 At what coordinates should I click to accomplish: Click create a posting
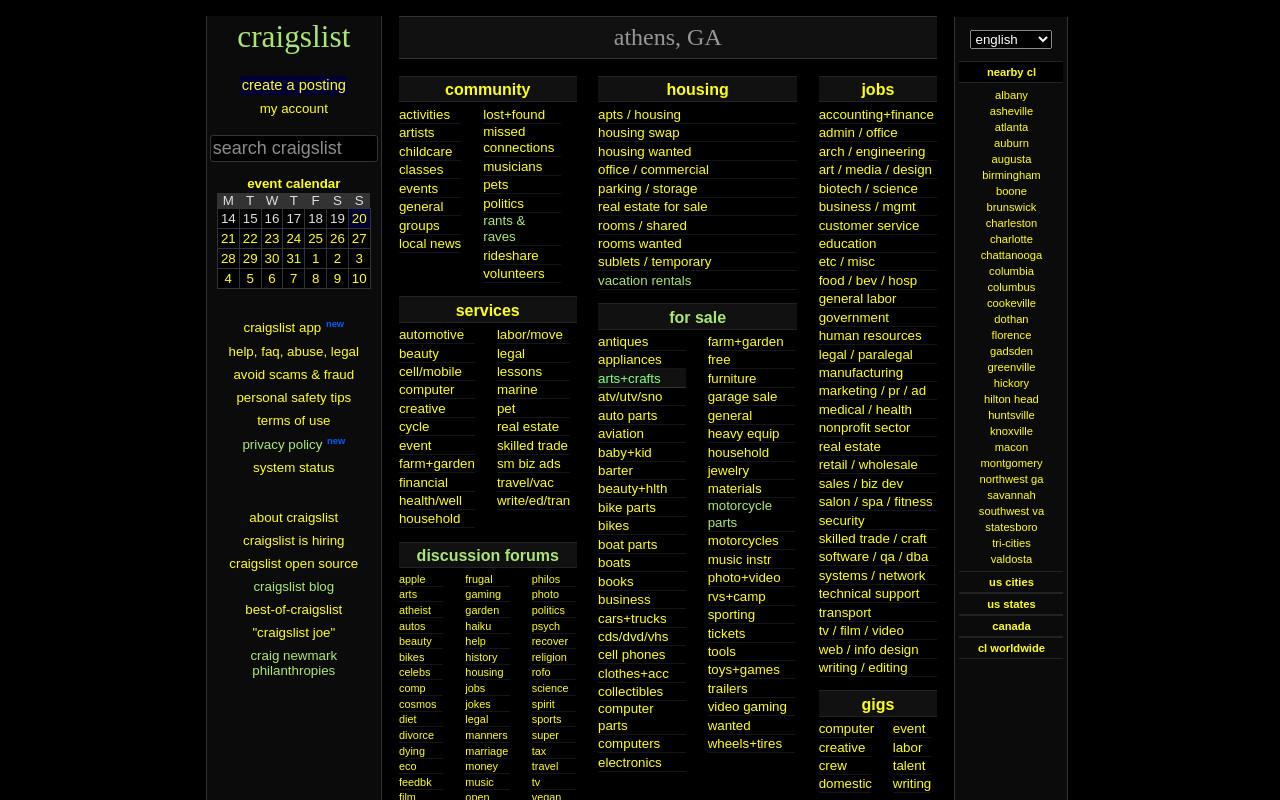point(294,85)
